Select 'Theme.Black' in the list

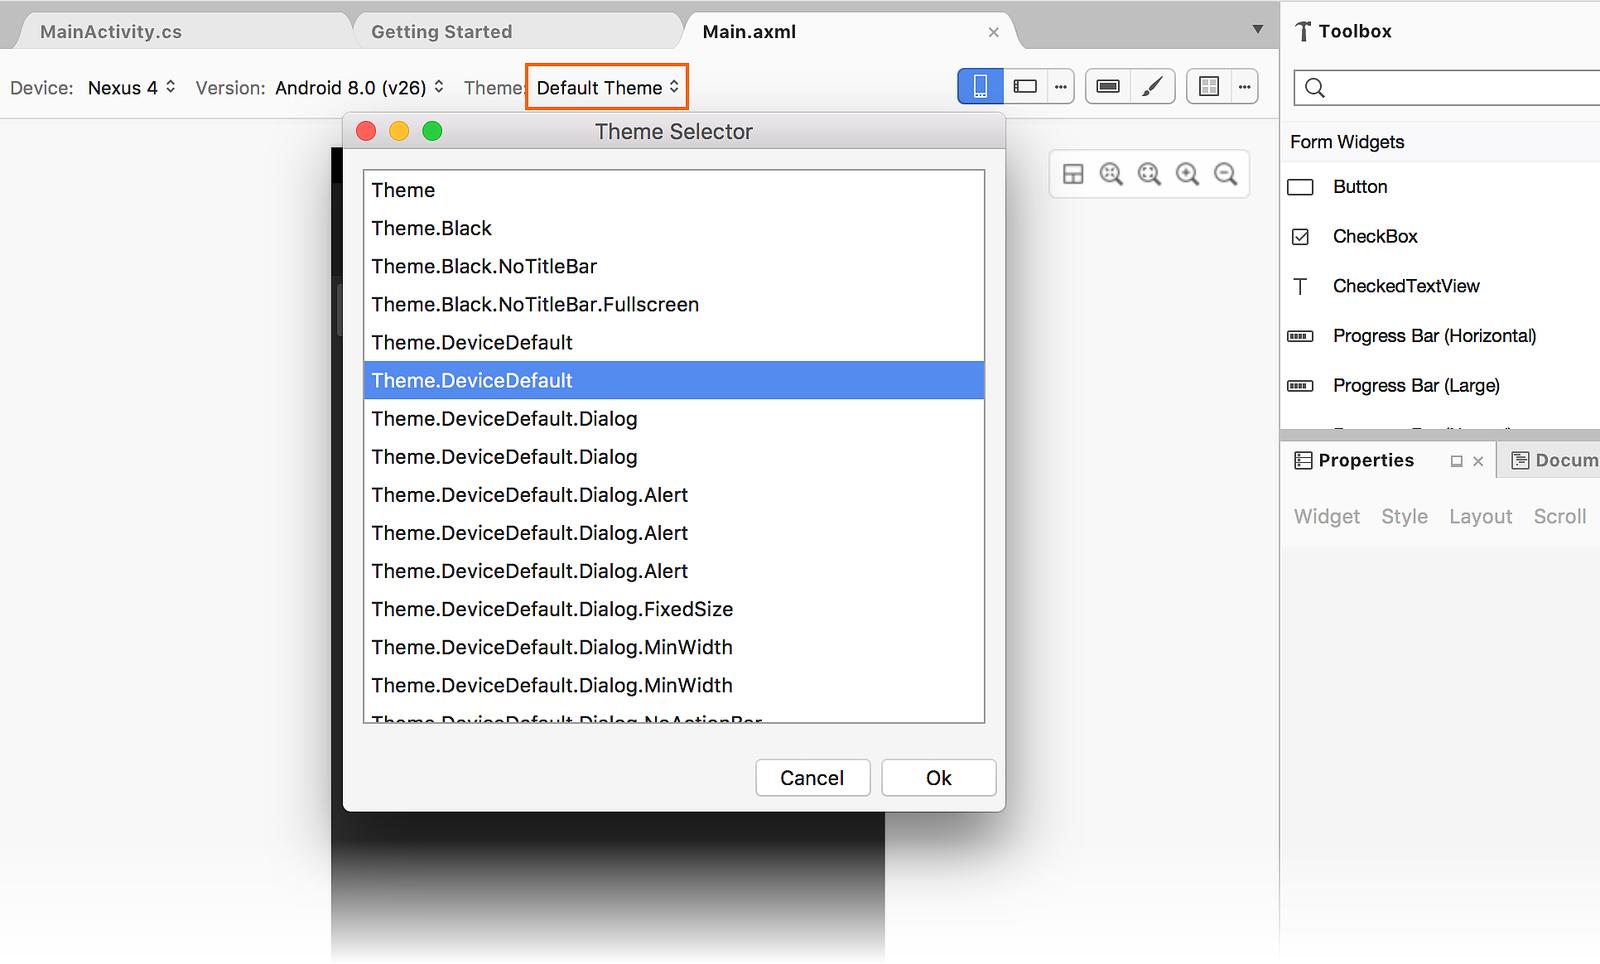coord(674,228)
